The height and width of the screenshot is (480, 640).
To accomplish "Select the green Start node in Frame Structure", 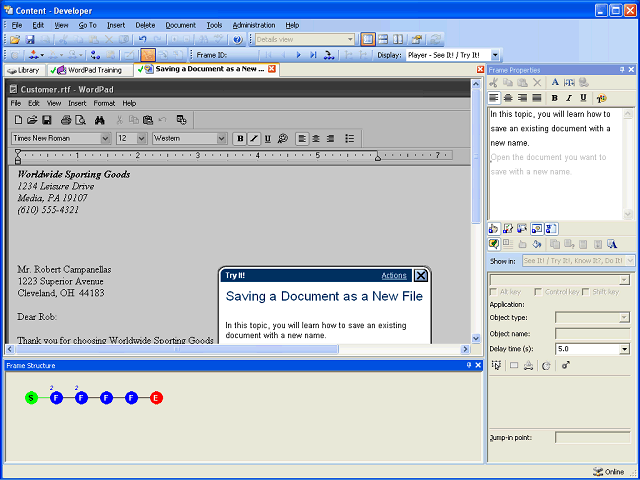I will (31, 398).
